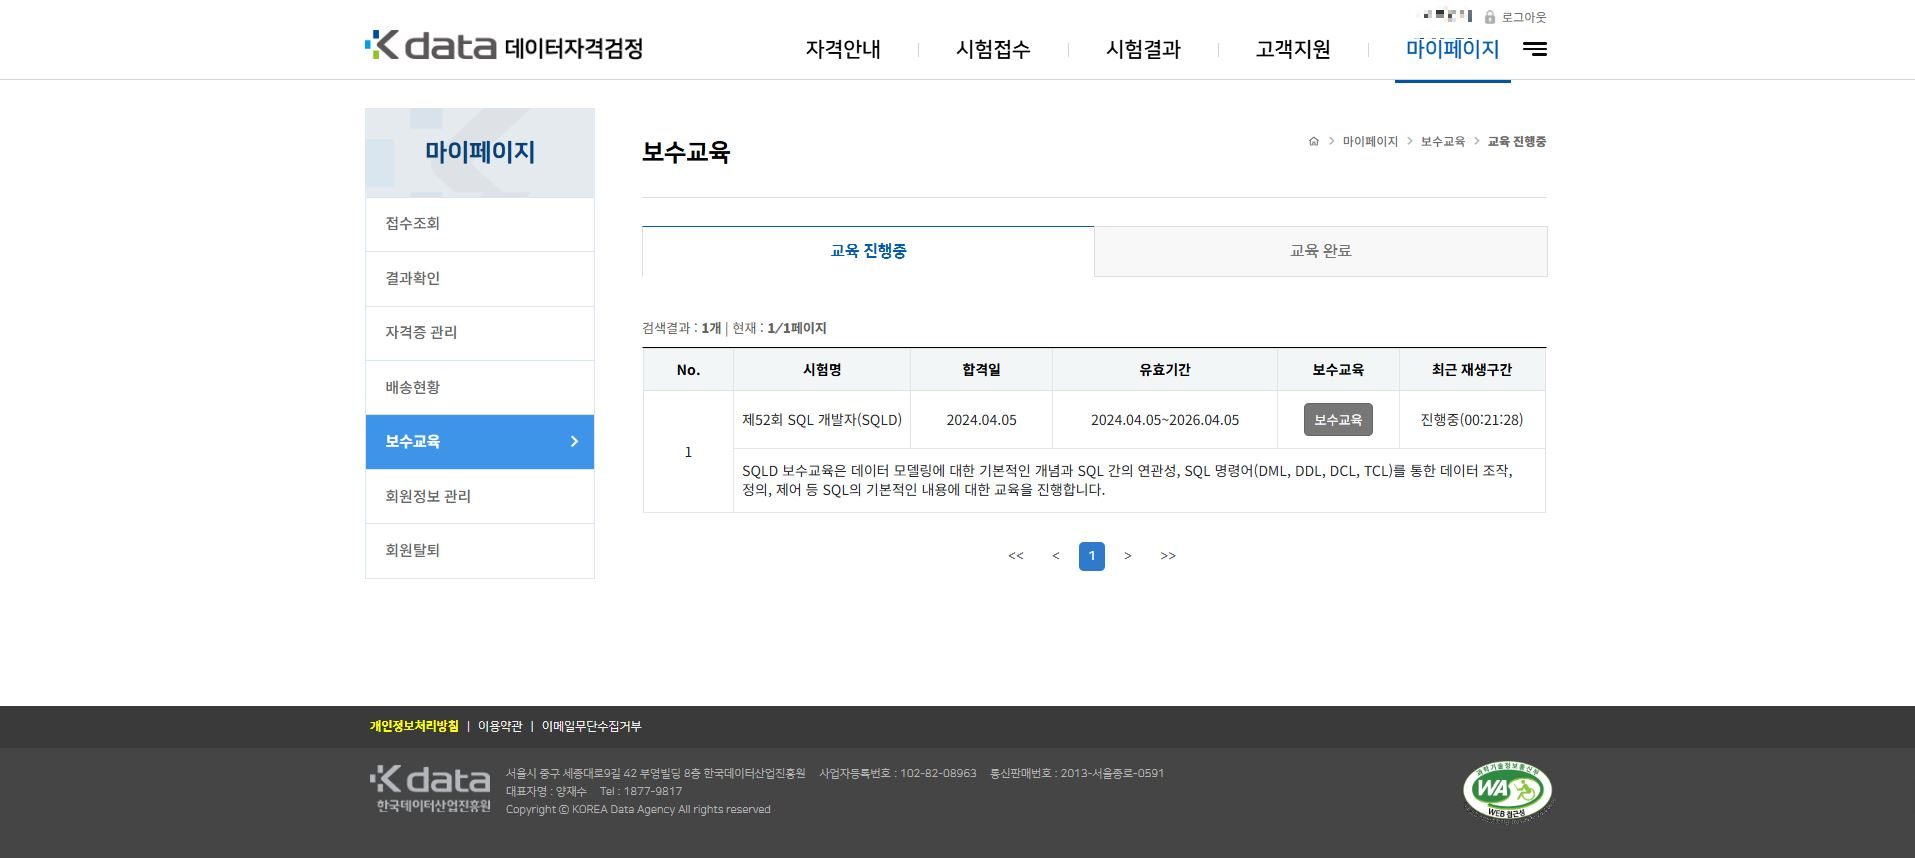The width and height of the screenshot is (1915, 858).
Task: Open the 자격안내 menu
Action: (843, 49)
